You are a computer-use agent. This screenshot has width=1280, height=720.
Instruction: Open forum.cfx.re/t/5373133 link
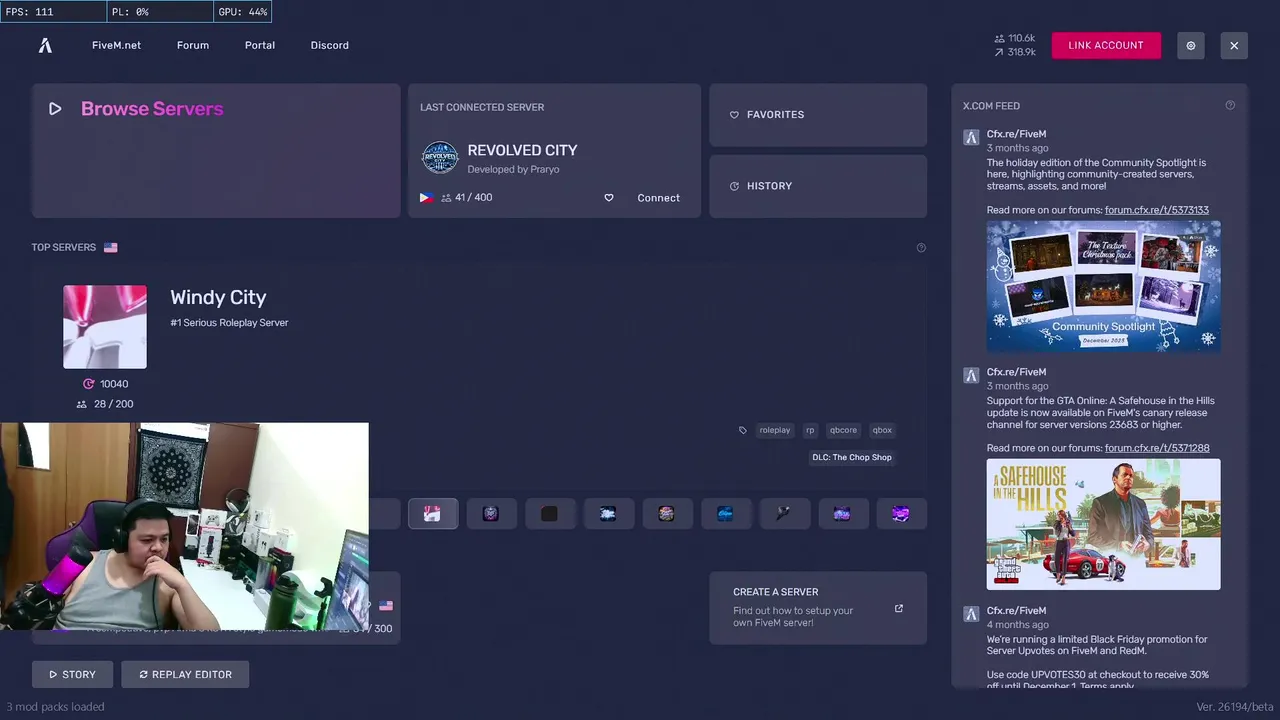click(1157, 210)
